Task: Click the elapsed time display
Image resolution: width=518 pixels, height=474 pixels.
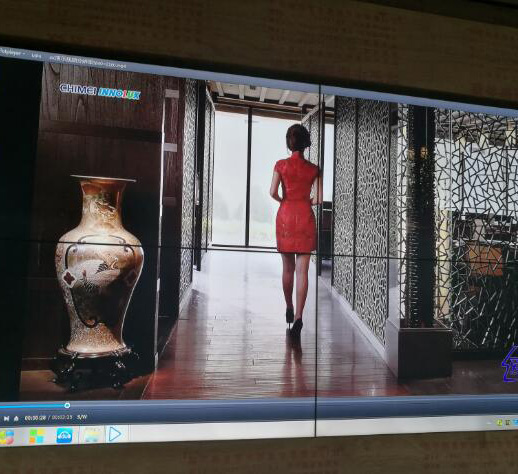Action: click(x=35, y=418)
